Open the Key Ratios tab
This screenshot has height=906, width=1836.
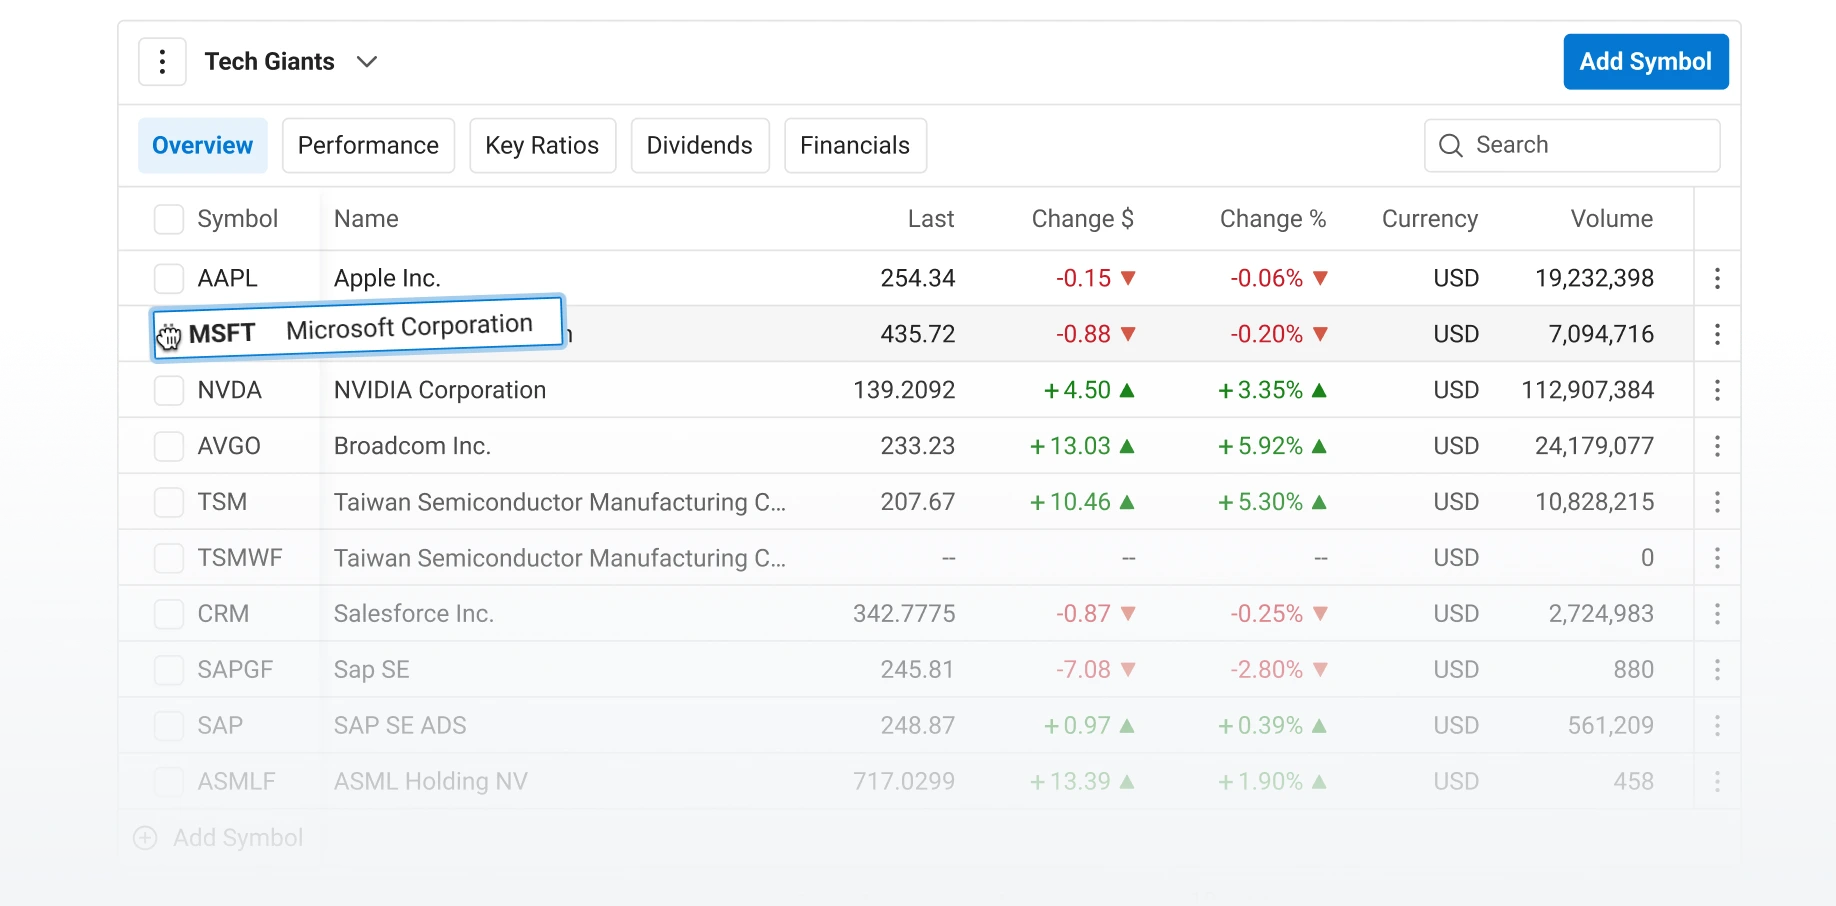tap(542, 146)
